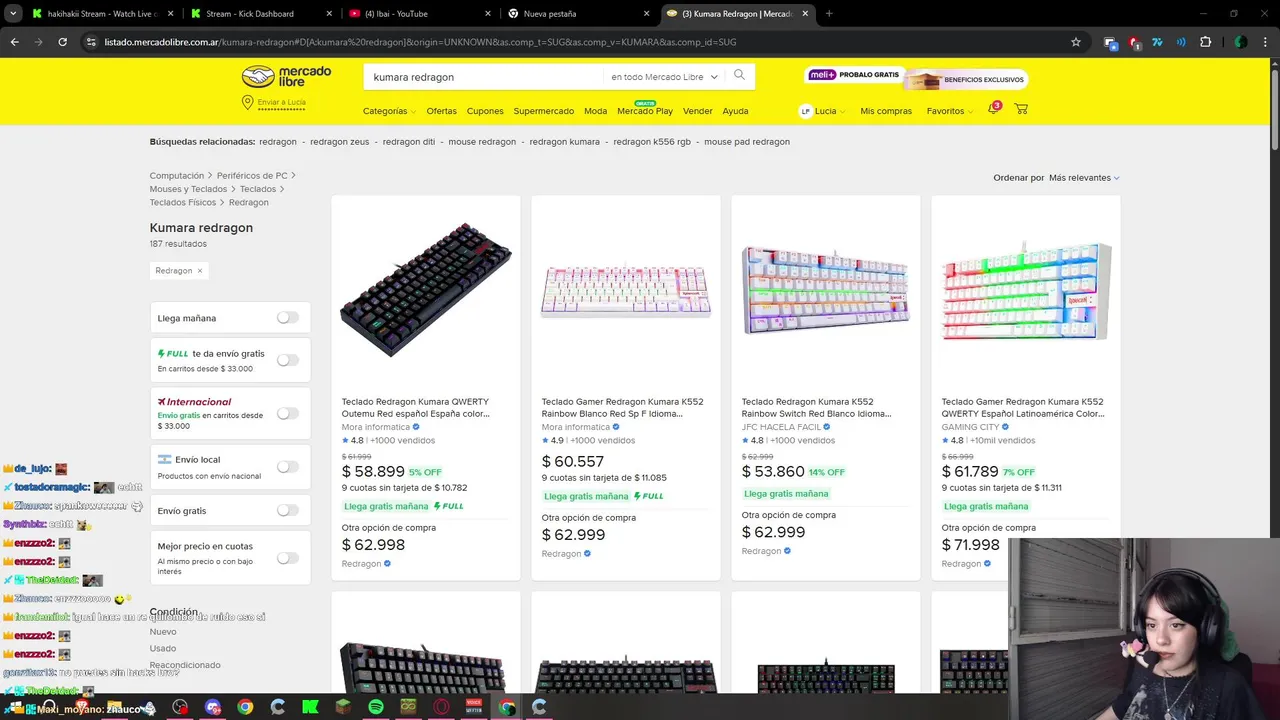Click the search magnifier icon
The height and width of the screenshot is (720, 1280).
(739, 75)
